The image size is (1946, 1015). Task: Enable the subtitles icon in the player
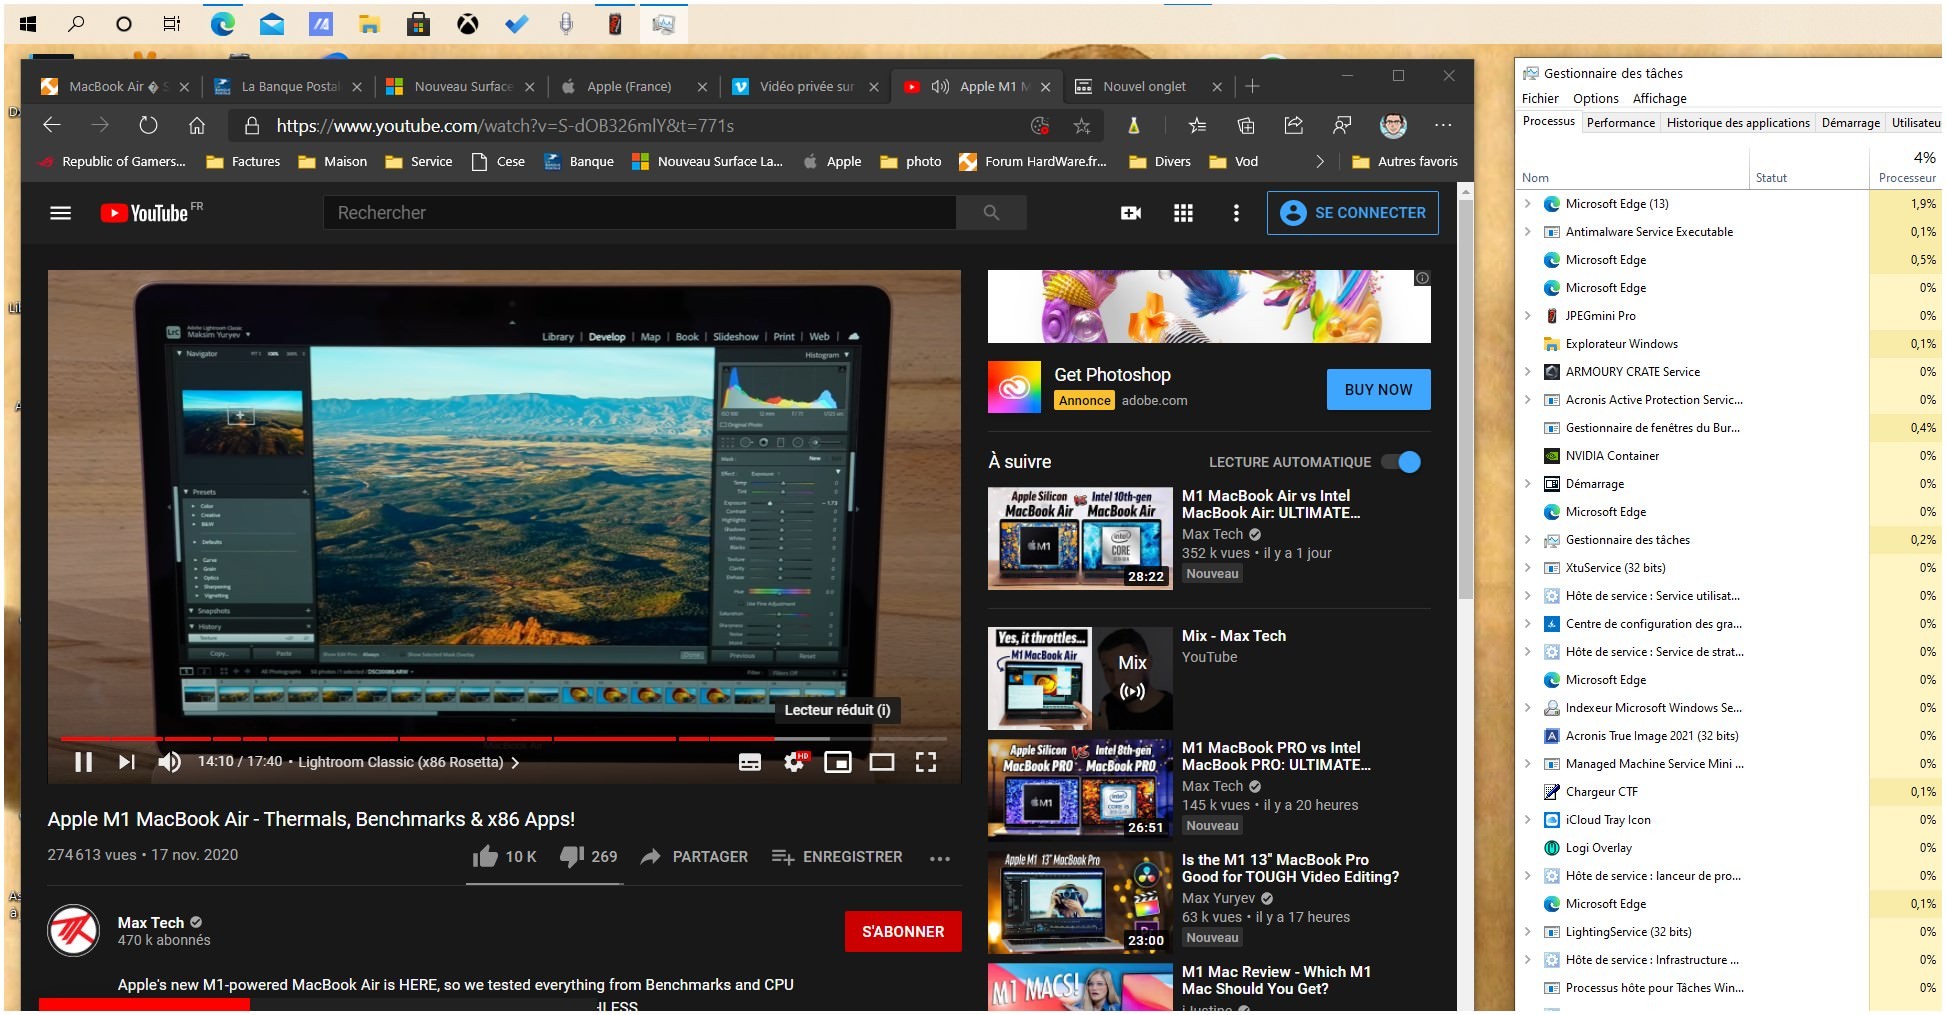(x=749, y=762)
